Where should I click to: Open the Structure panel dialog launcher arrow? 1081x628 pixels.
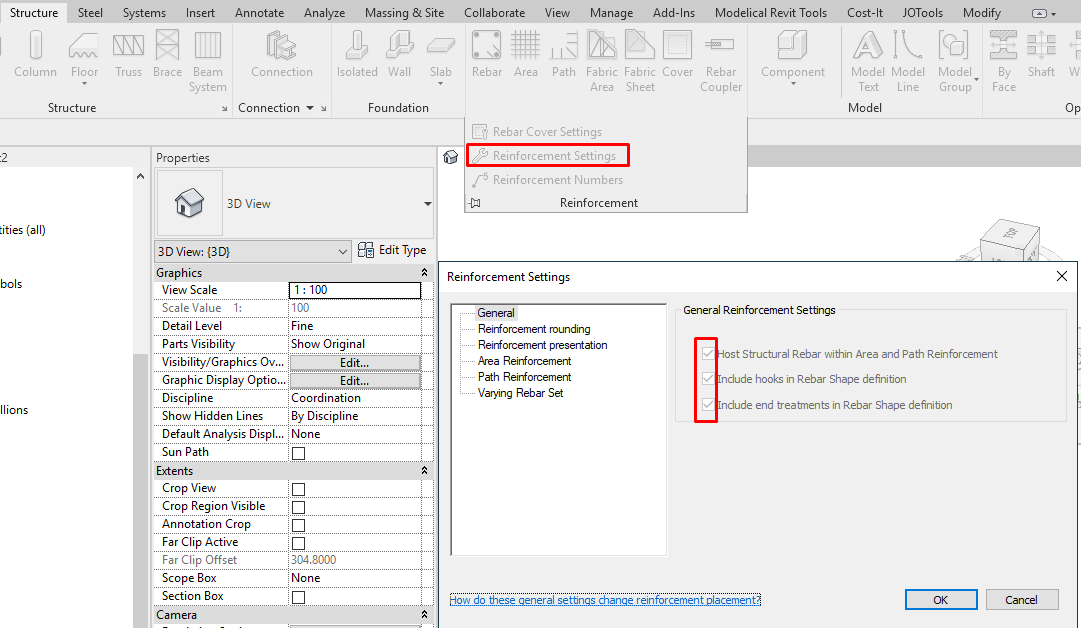224,109
